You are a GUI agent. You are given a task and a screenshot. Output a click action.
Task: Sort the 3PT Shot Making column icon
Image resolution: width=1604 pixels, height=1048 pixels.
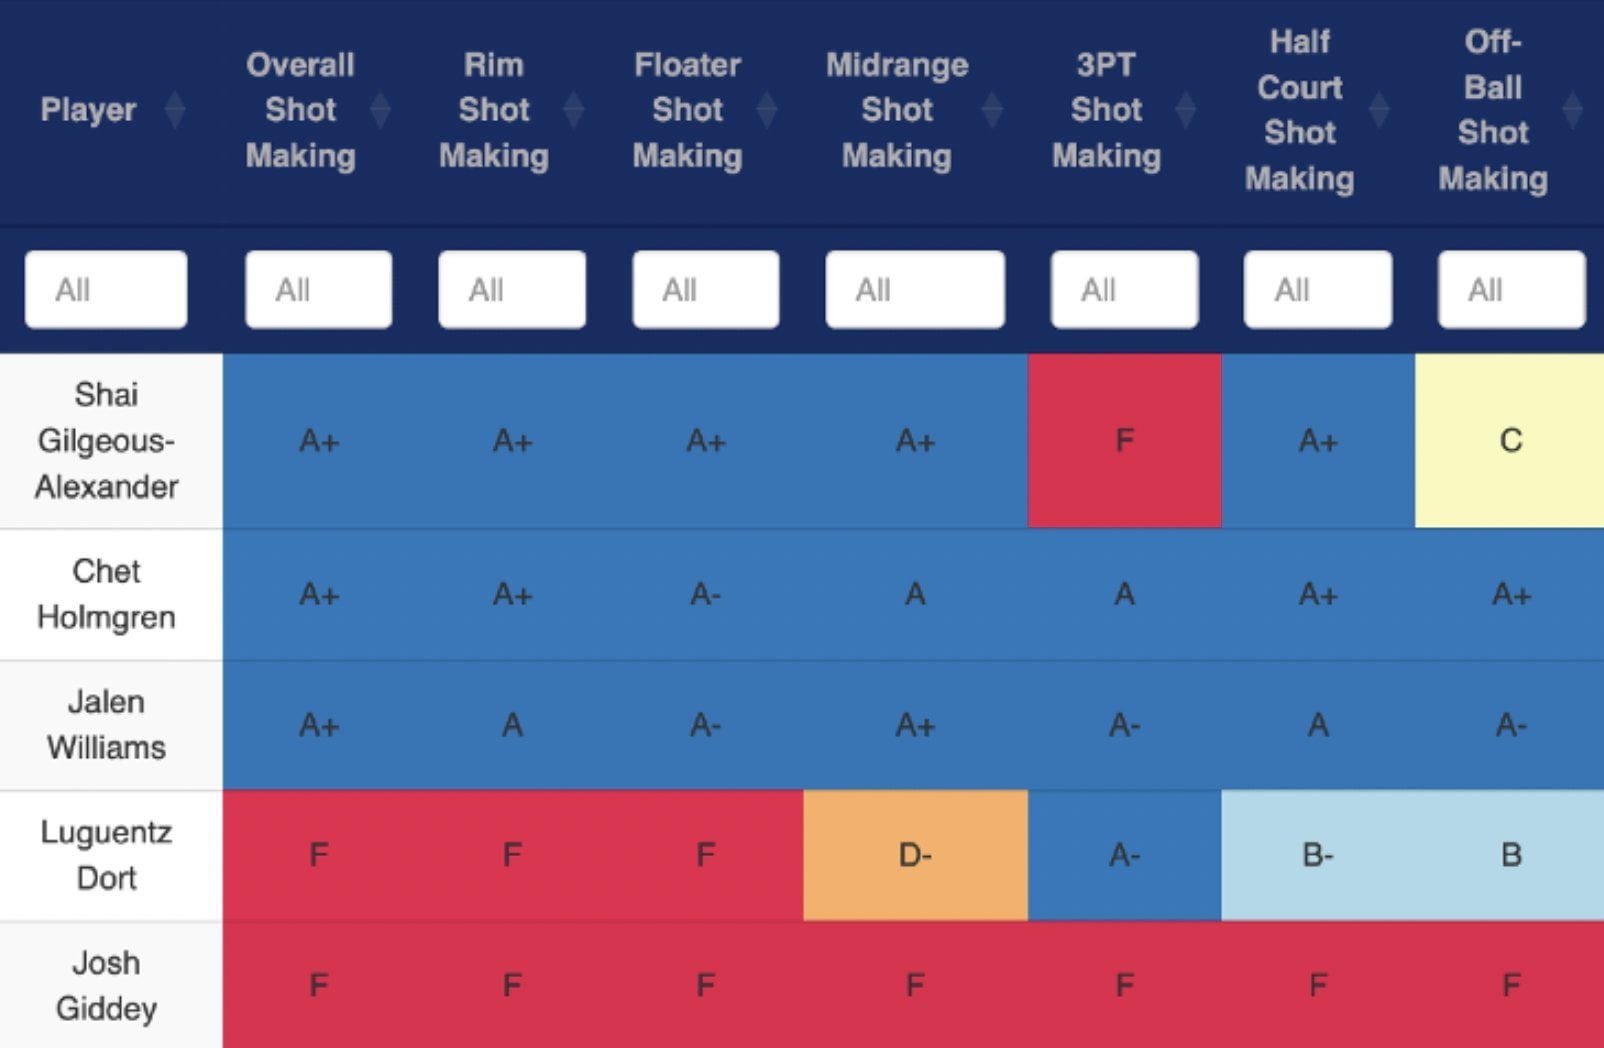coord(1186,110)
